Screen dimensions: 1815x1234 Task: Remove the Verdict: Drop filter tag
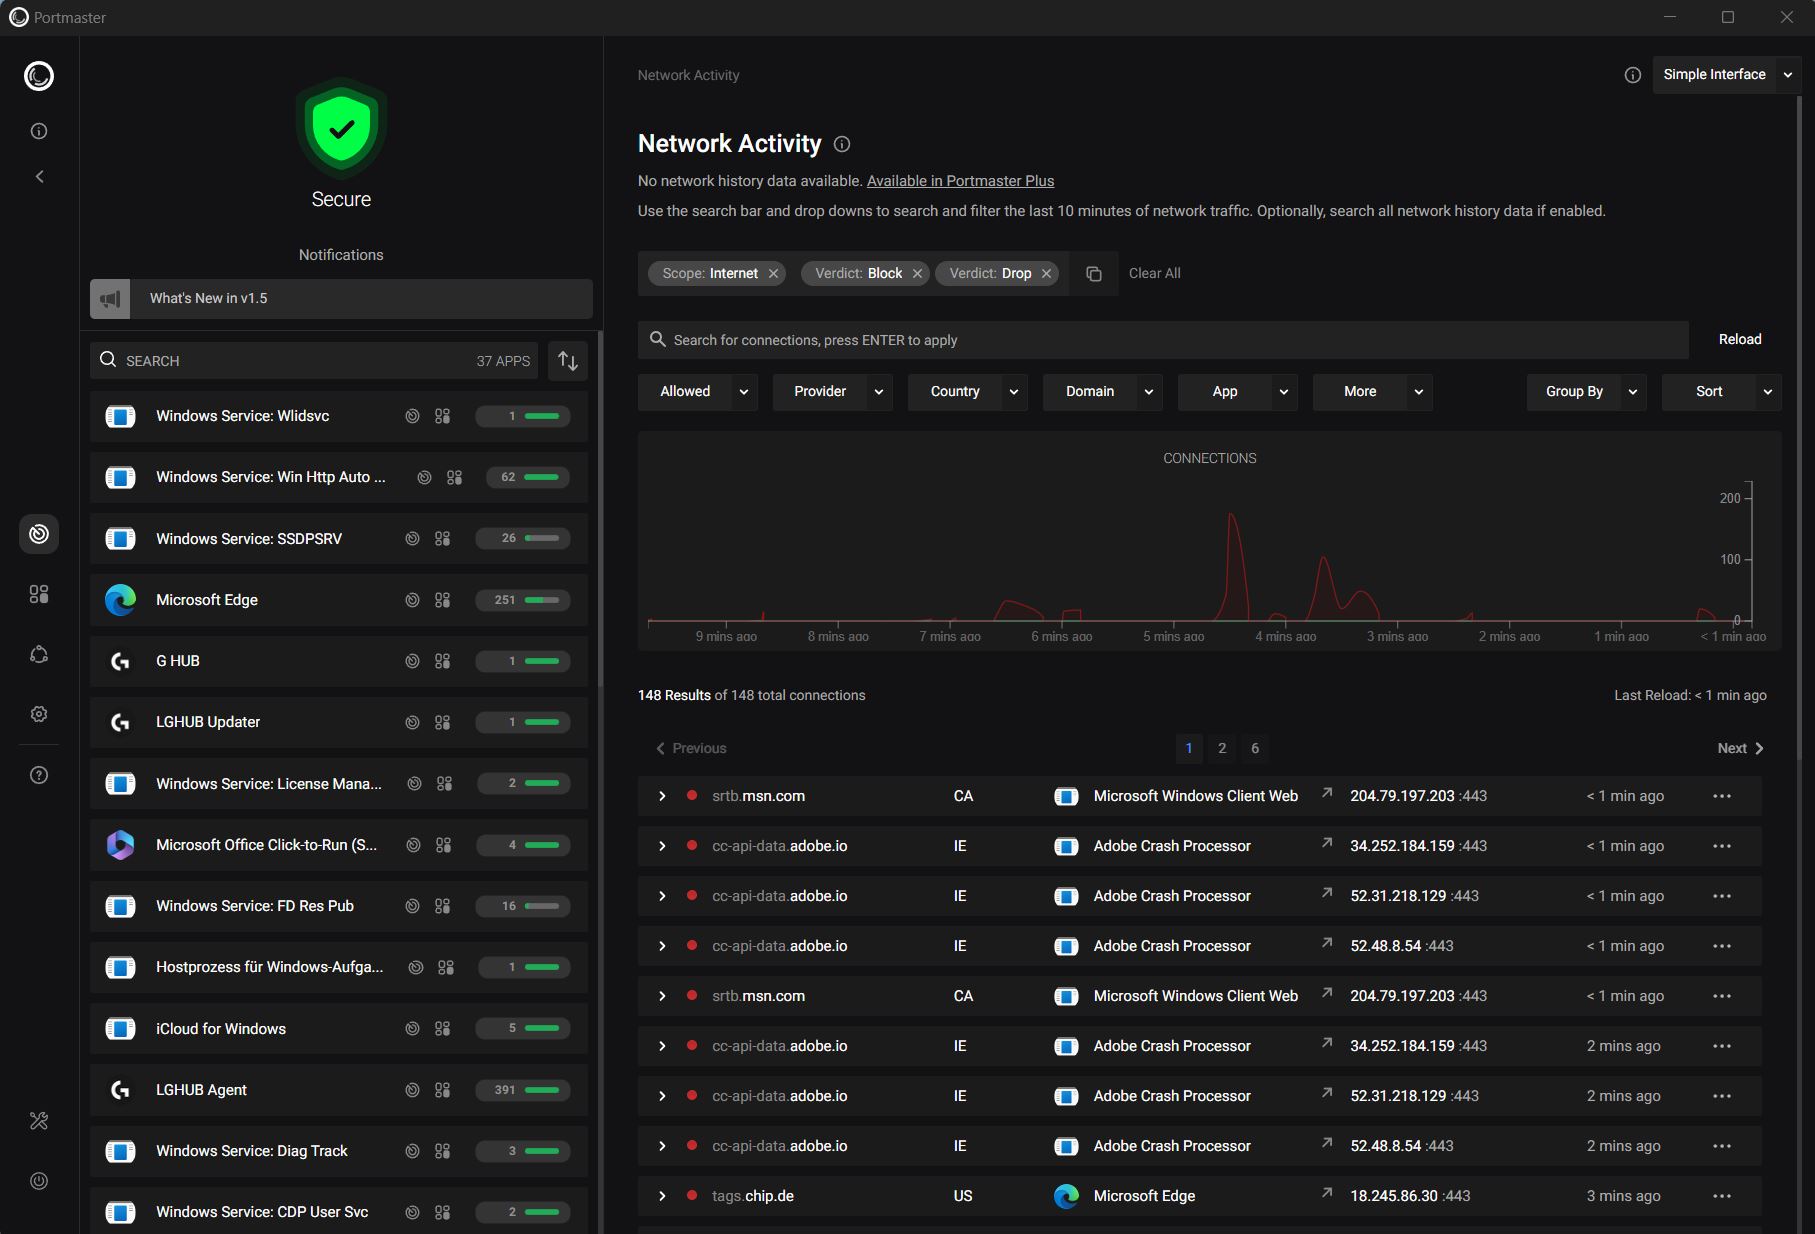point(1046,274)
